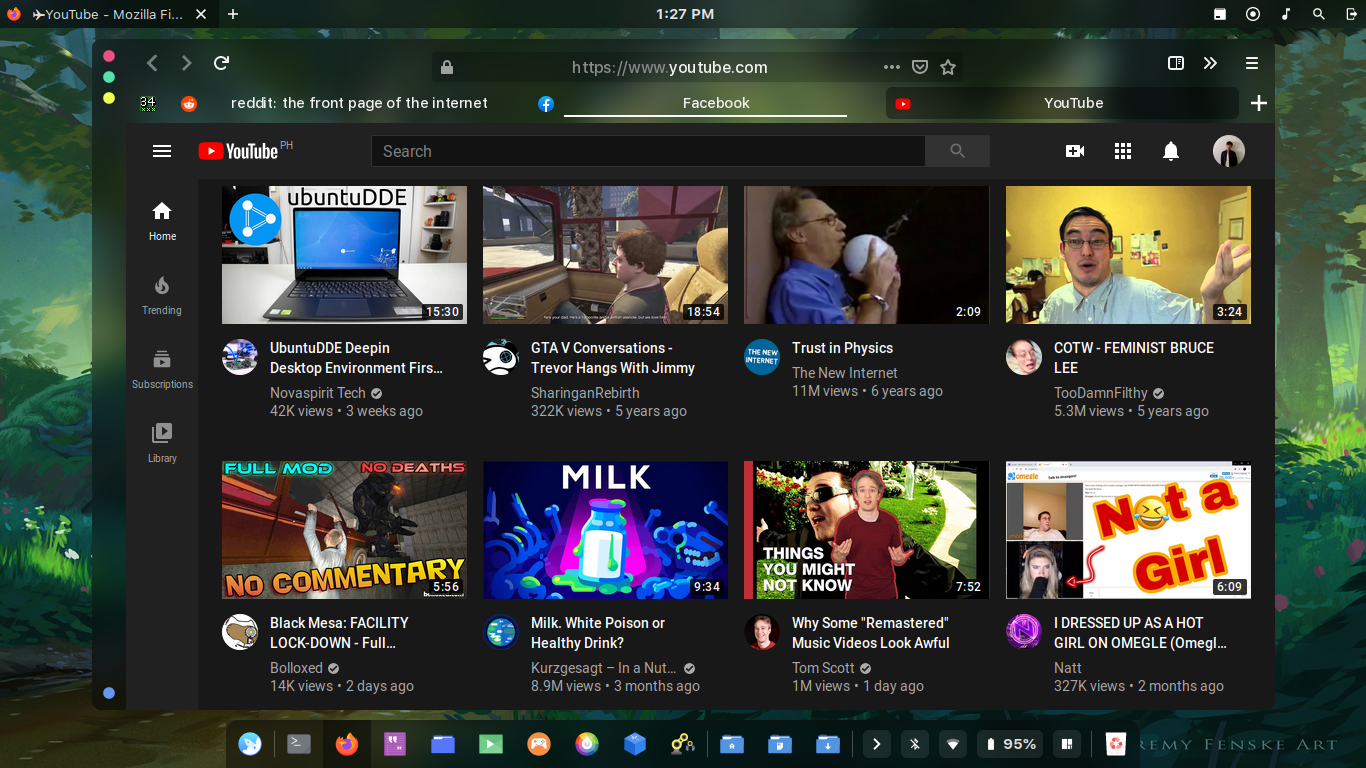
Task: Click the top panel search icon
Action: 1319,14
